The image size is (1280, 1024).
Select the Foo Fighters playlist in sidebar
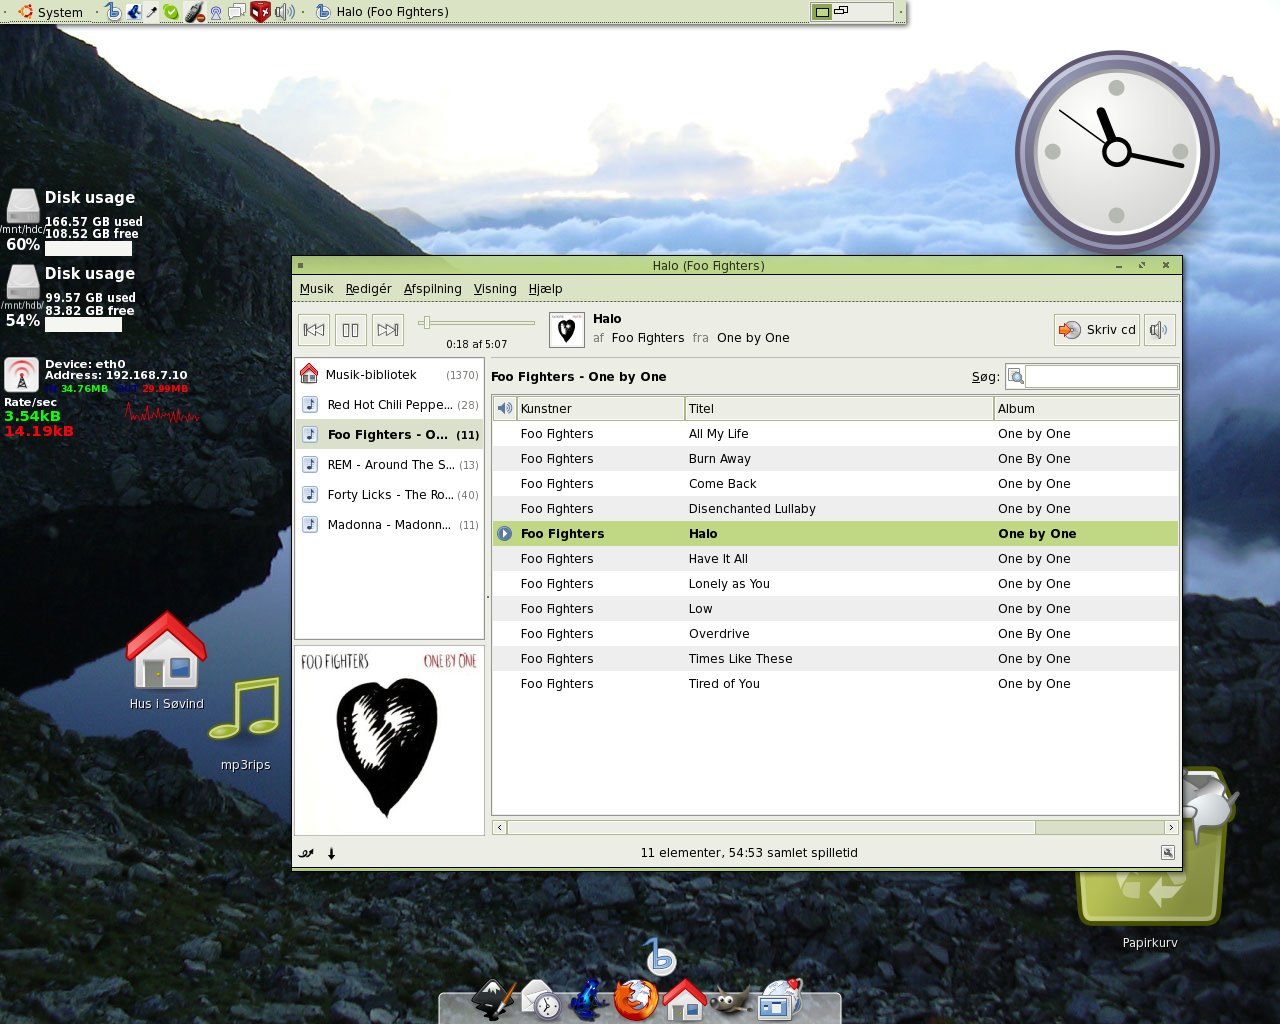(390, 435)
